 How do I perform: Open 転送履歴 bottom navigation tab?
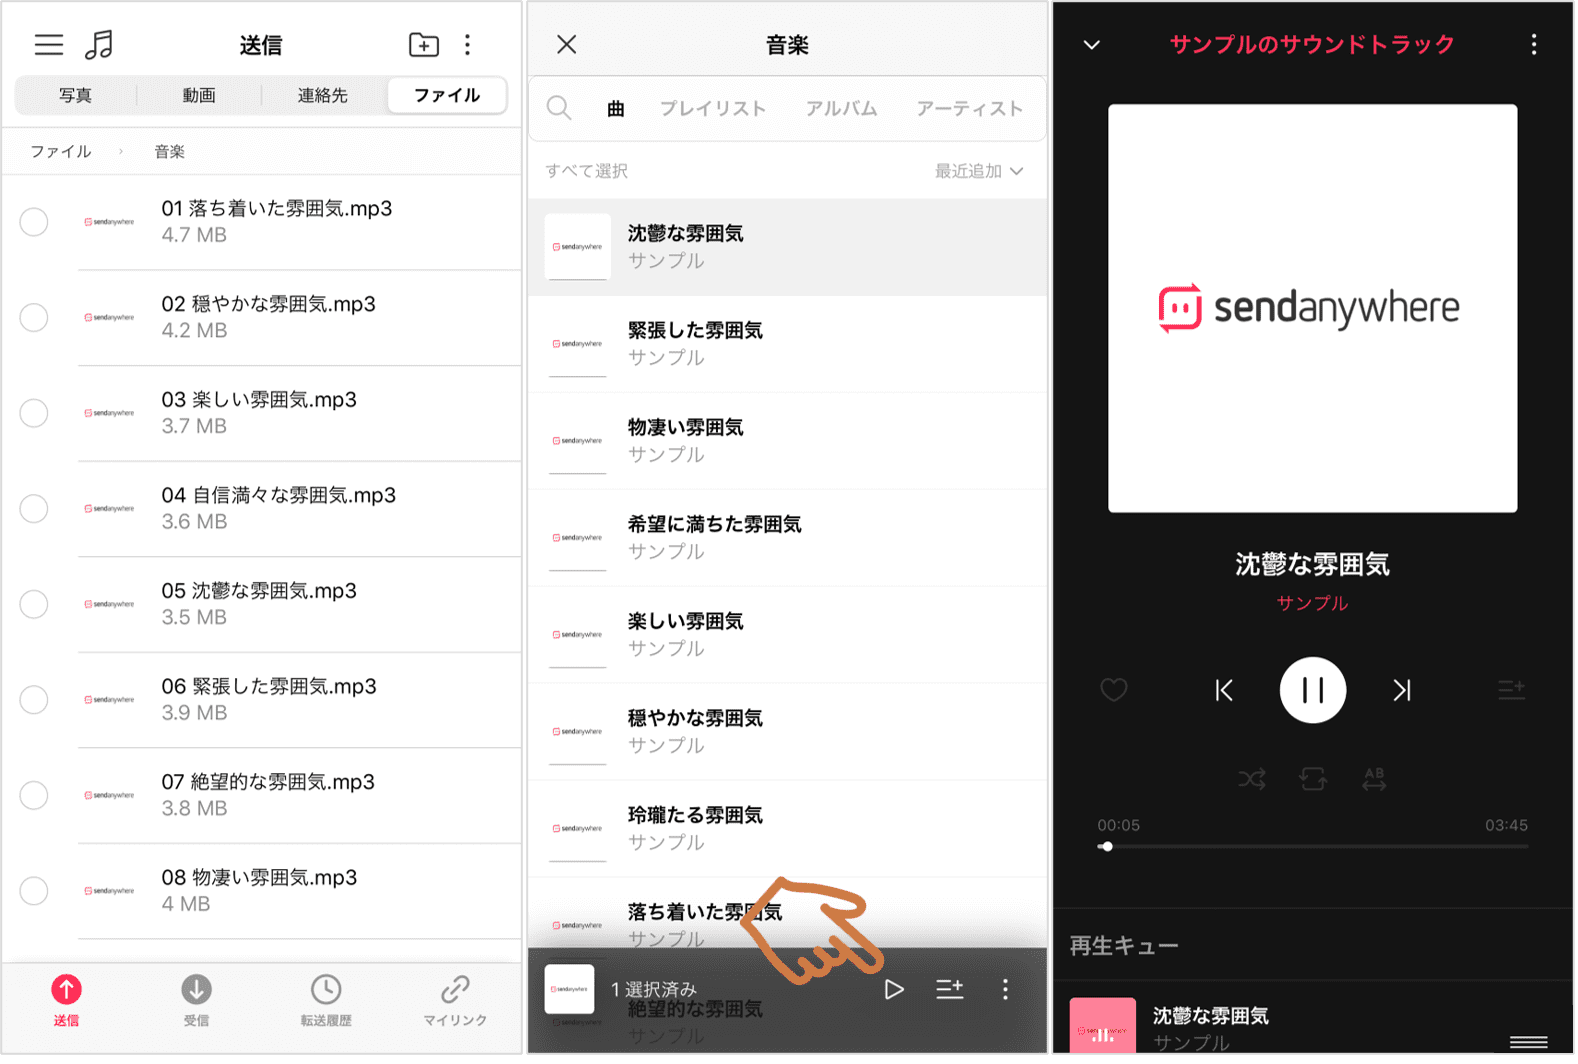(326, 1002)
